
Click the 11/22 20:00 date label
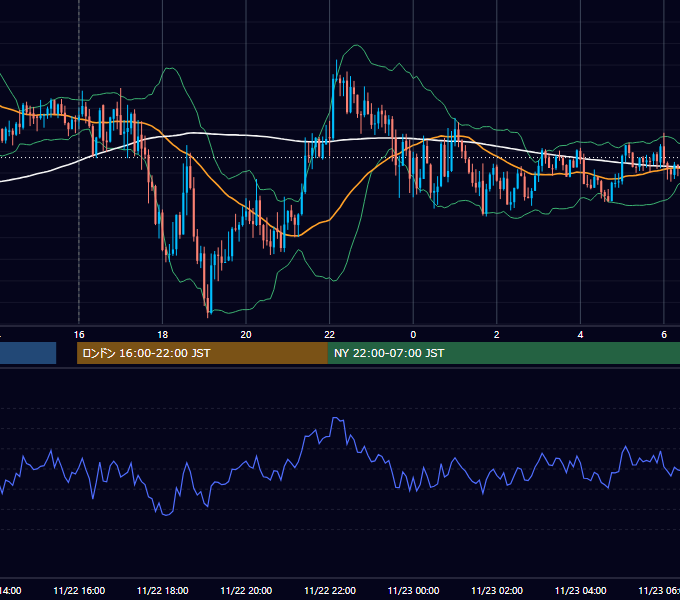pyautogui.click(x=246, y=590)
